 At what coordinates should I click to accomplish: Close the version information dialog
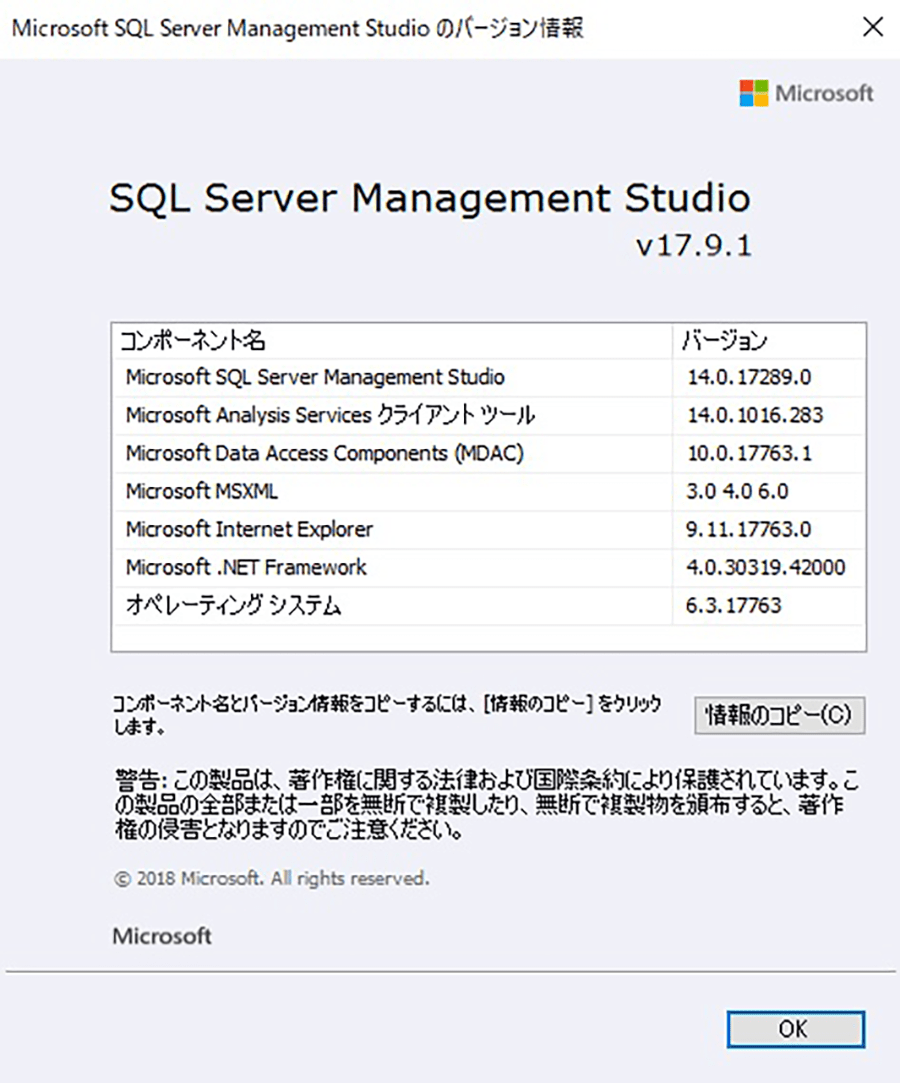point(873,27)
